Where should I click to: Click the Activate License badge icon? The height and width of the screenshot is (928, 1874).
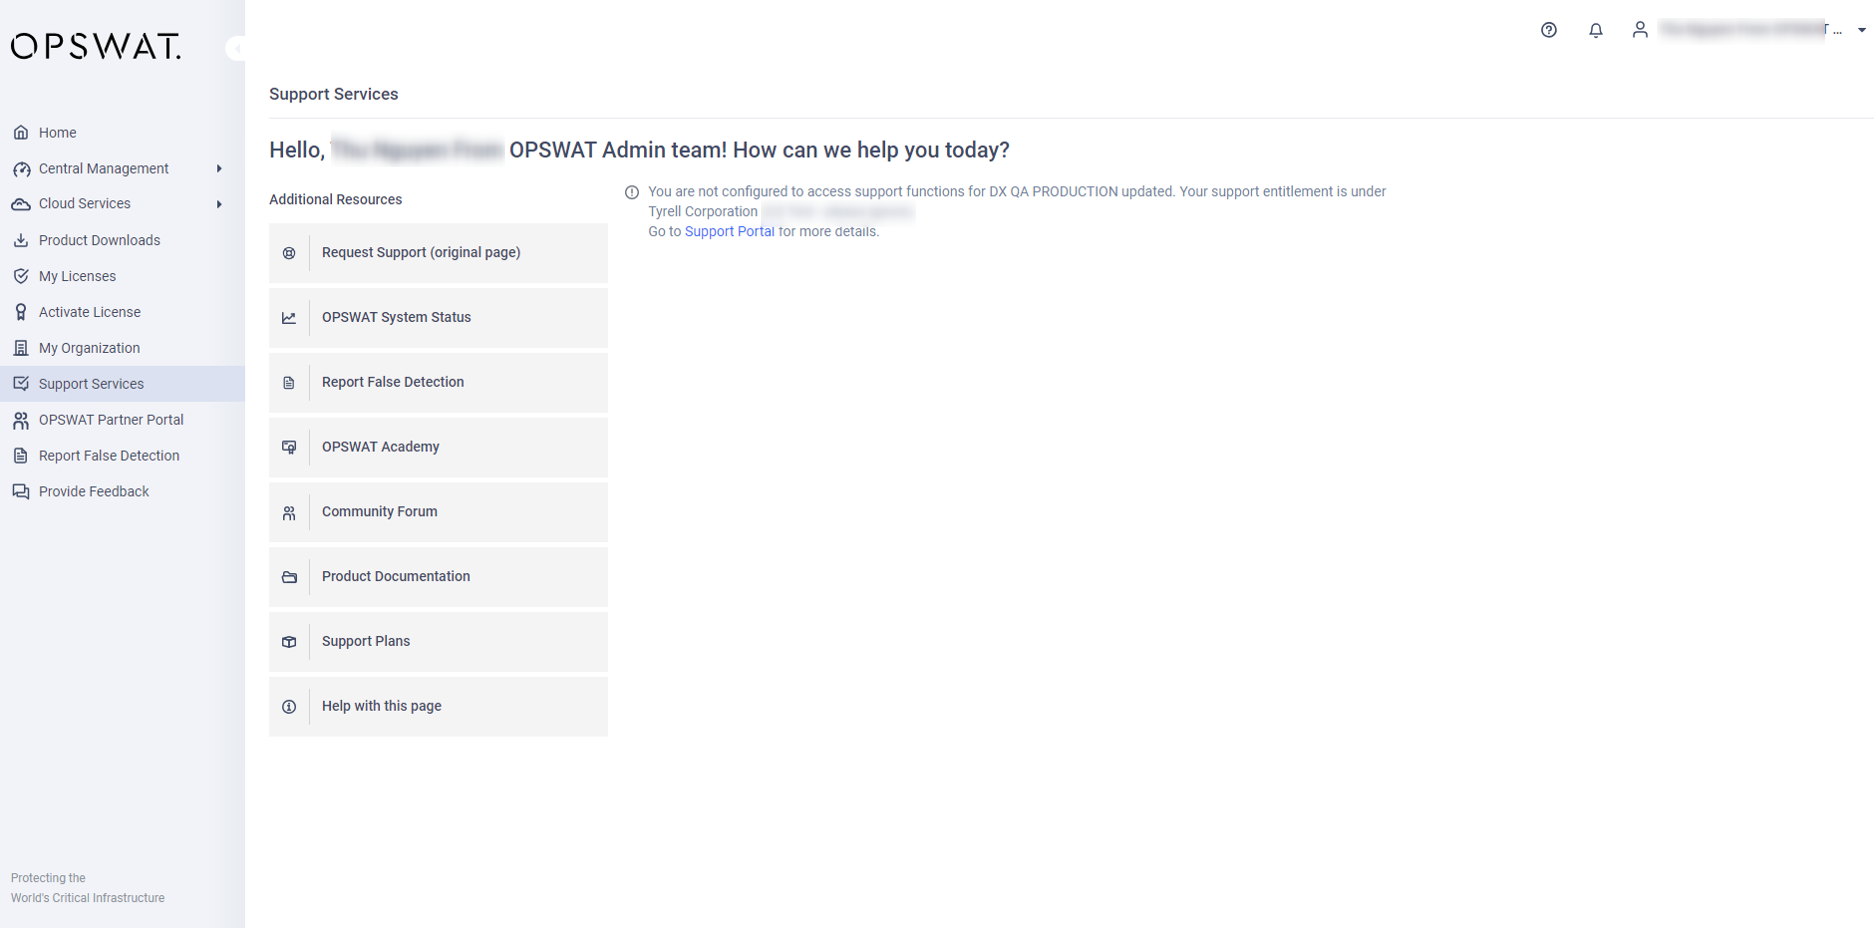(x=21, y=312)
